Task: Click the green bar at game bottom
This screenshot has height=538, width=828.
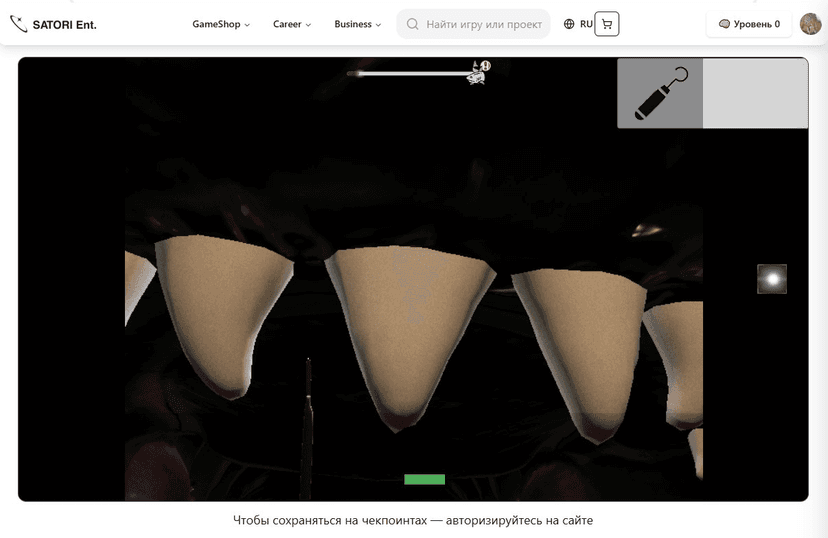Action: pos(424,480)
